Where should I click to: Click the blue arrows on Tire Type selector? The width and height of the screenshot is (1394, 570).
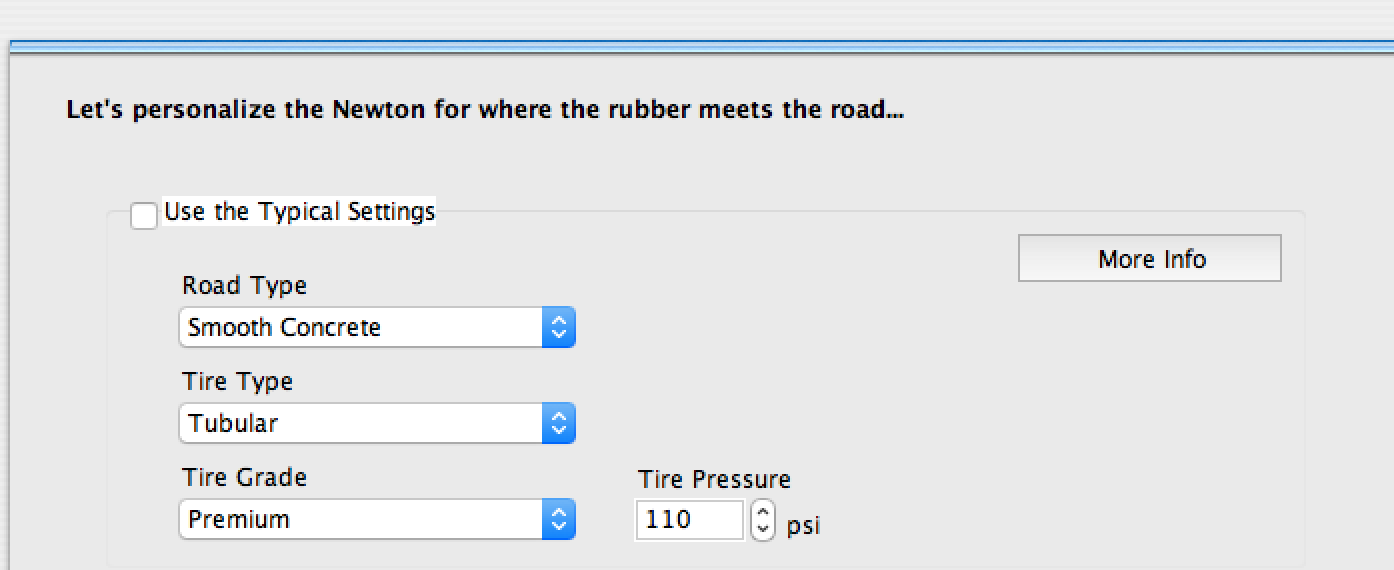pos(559,424)
